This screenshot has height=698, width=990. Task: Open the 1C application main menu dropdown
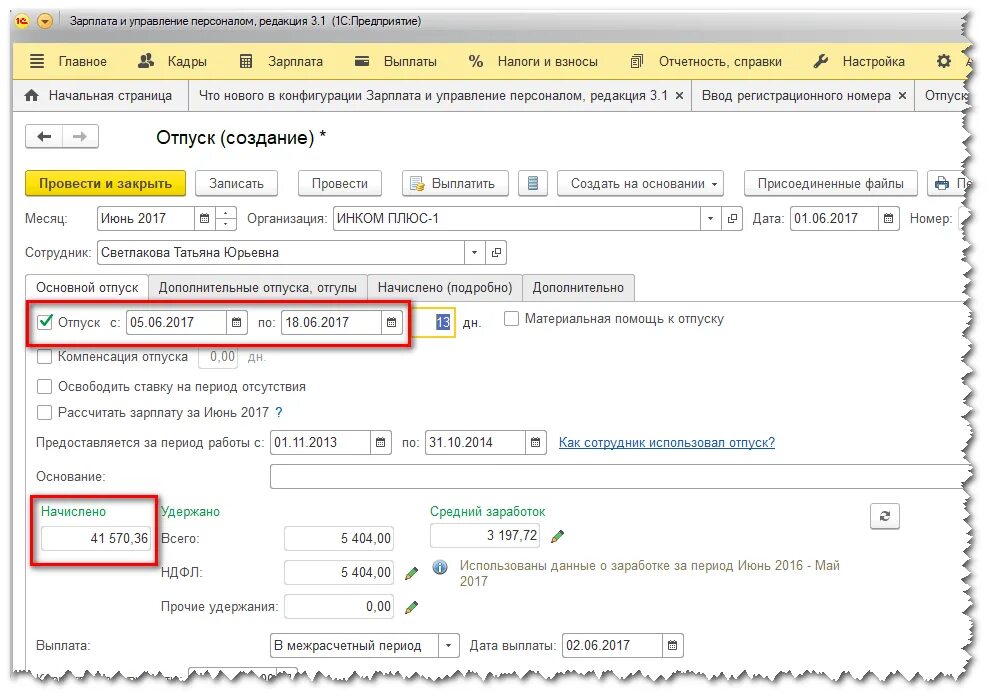[45, 21]
